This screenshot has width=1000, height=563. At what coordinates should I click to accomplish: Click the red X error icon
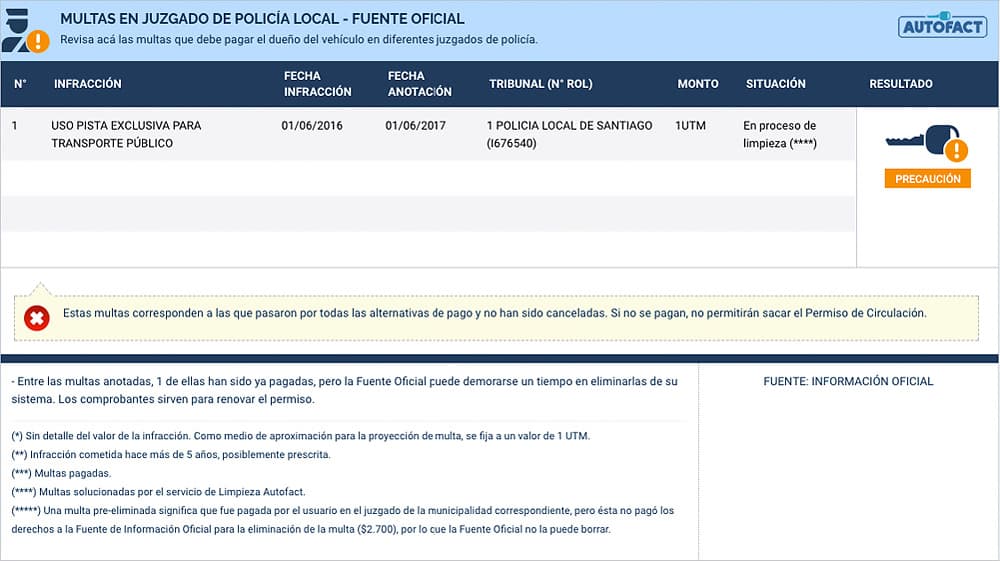37,318
